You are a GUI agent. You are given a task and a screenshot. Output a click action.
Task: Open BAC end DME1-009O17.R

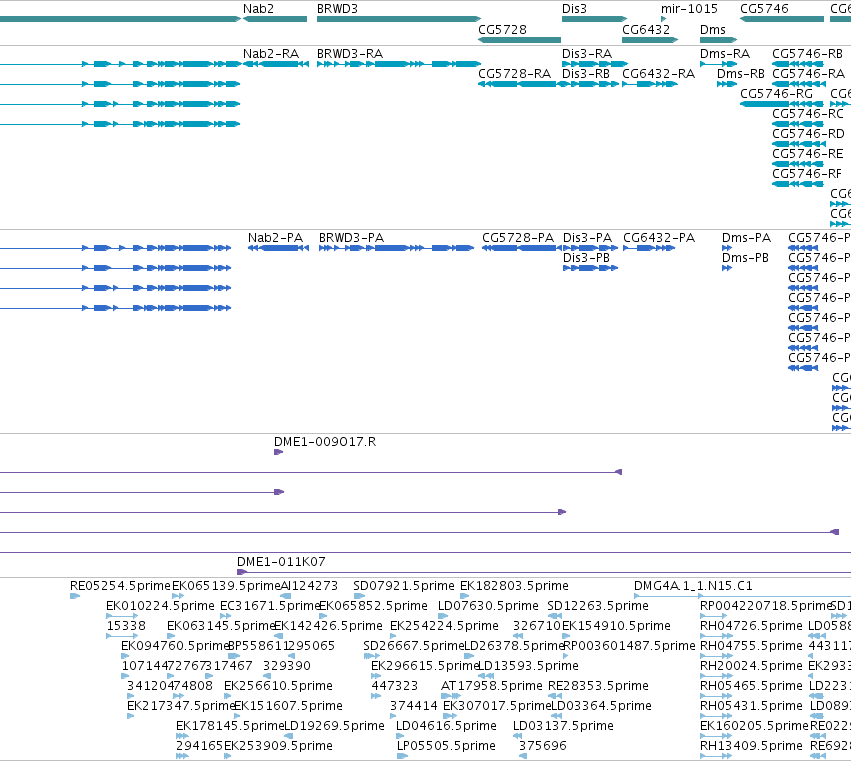pyautogui.click(x=278, y=452)
